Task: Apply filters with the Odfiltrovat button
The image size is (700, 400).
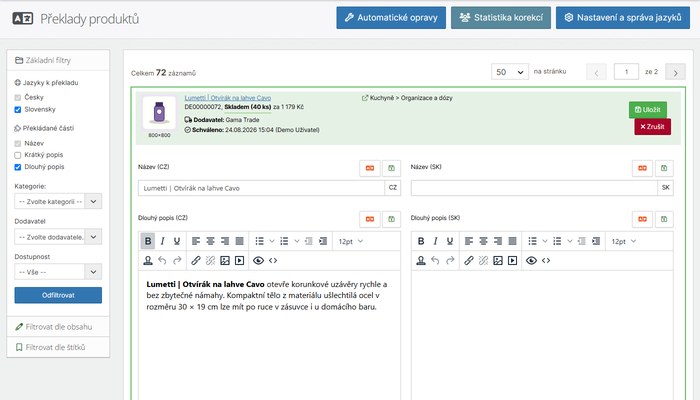Action: pos(58,295)
